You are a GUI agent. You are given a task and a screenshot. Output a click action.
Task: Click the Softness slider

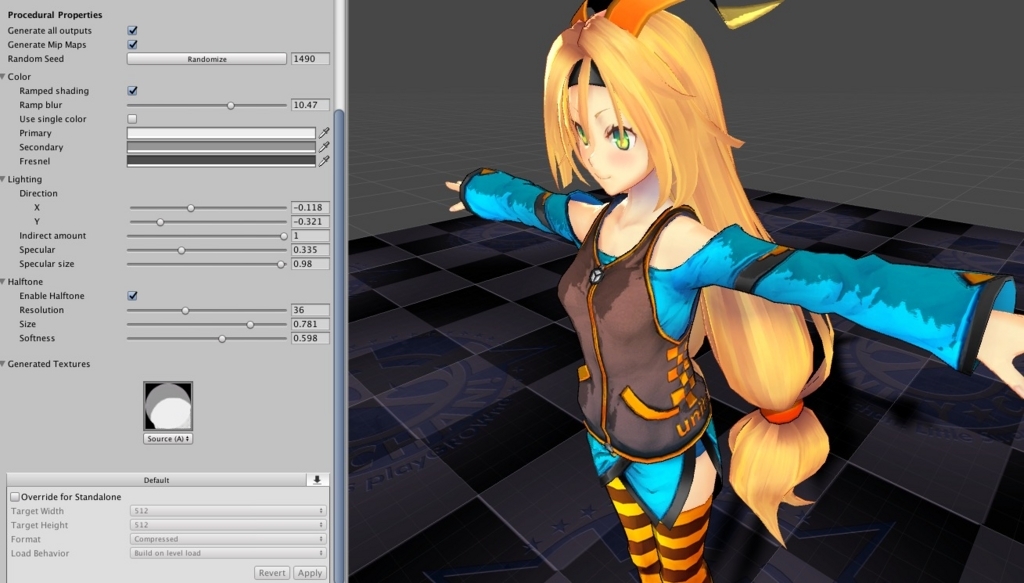206,339
